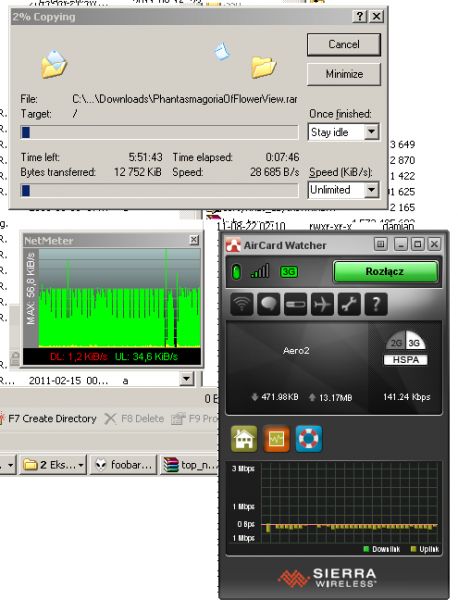Click the USB modem device icon
Screen dimensions: 458x600
point(295,305)
